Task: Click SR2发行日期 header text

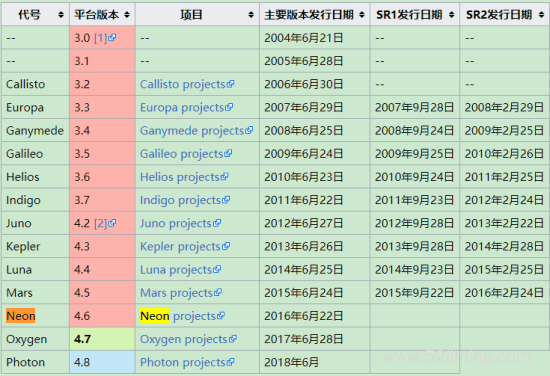Action: click(x=499, y=15)
